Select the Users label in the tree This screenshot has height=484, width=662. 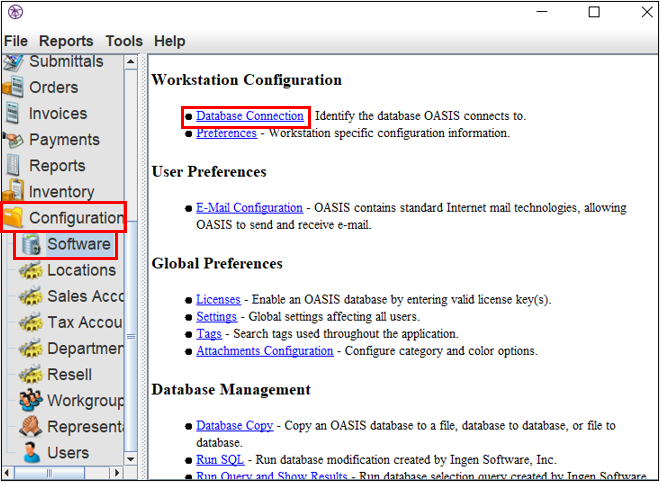point(68,453)
